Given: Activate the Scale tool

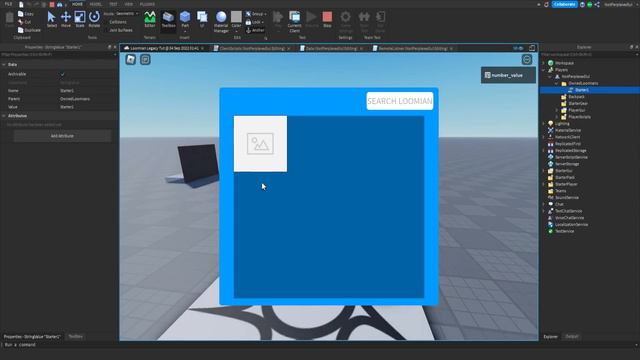Looking at the screenshot, I should click(x=80, y=19).
